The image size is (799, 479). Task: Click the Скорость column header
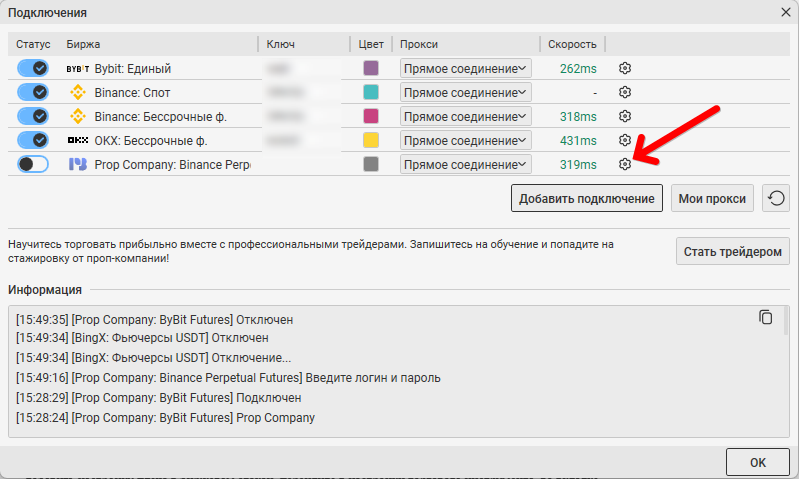(572, 44)
